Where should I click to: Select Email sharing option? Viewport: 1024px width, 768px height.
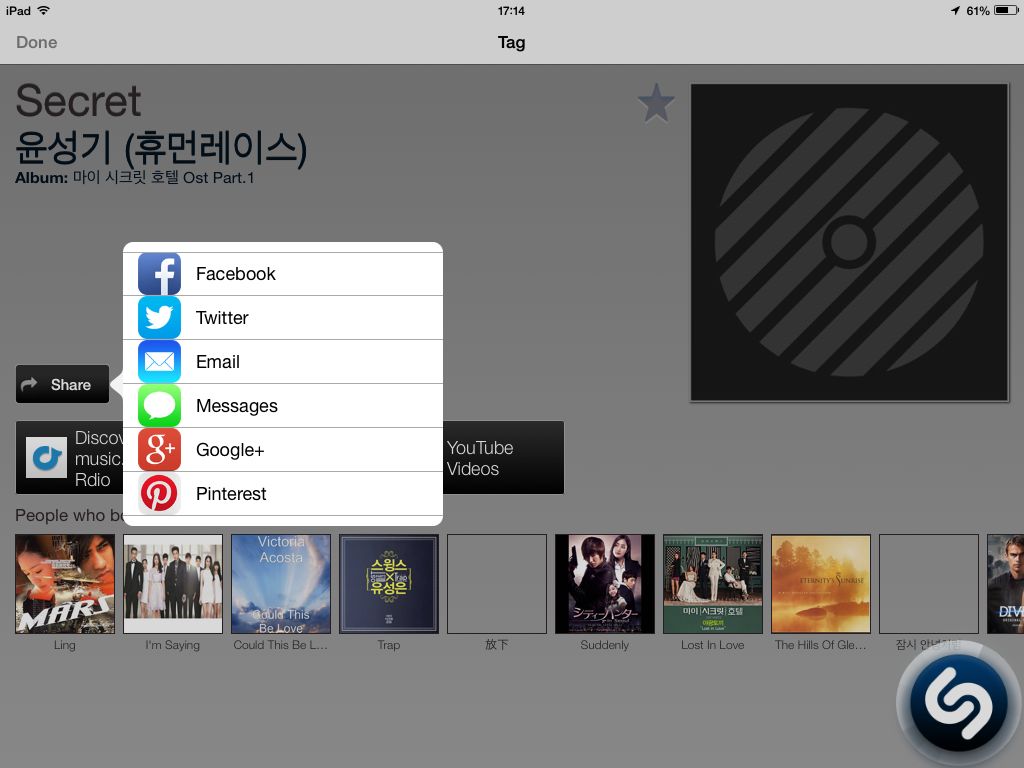coord(283,362)
